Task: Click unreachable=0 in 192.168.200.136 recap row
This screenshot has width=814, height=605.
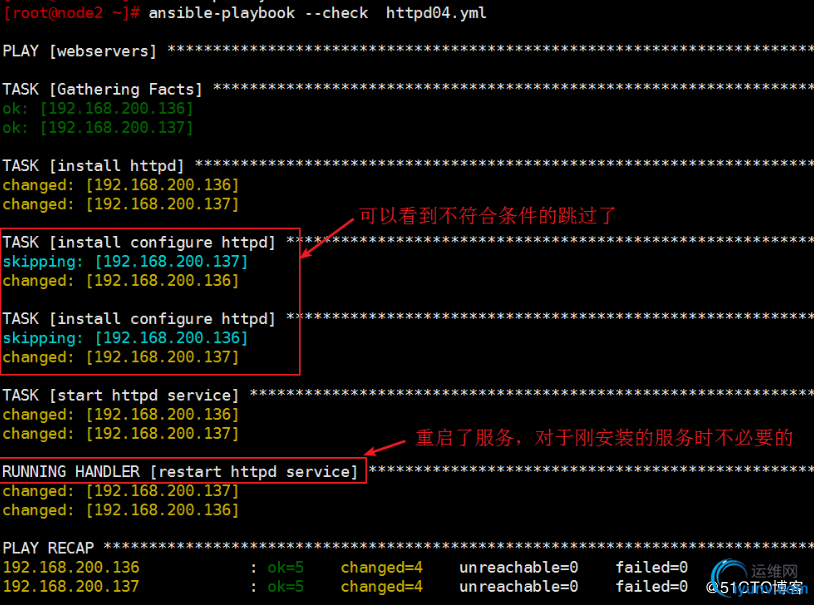Action: point(519,568)
